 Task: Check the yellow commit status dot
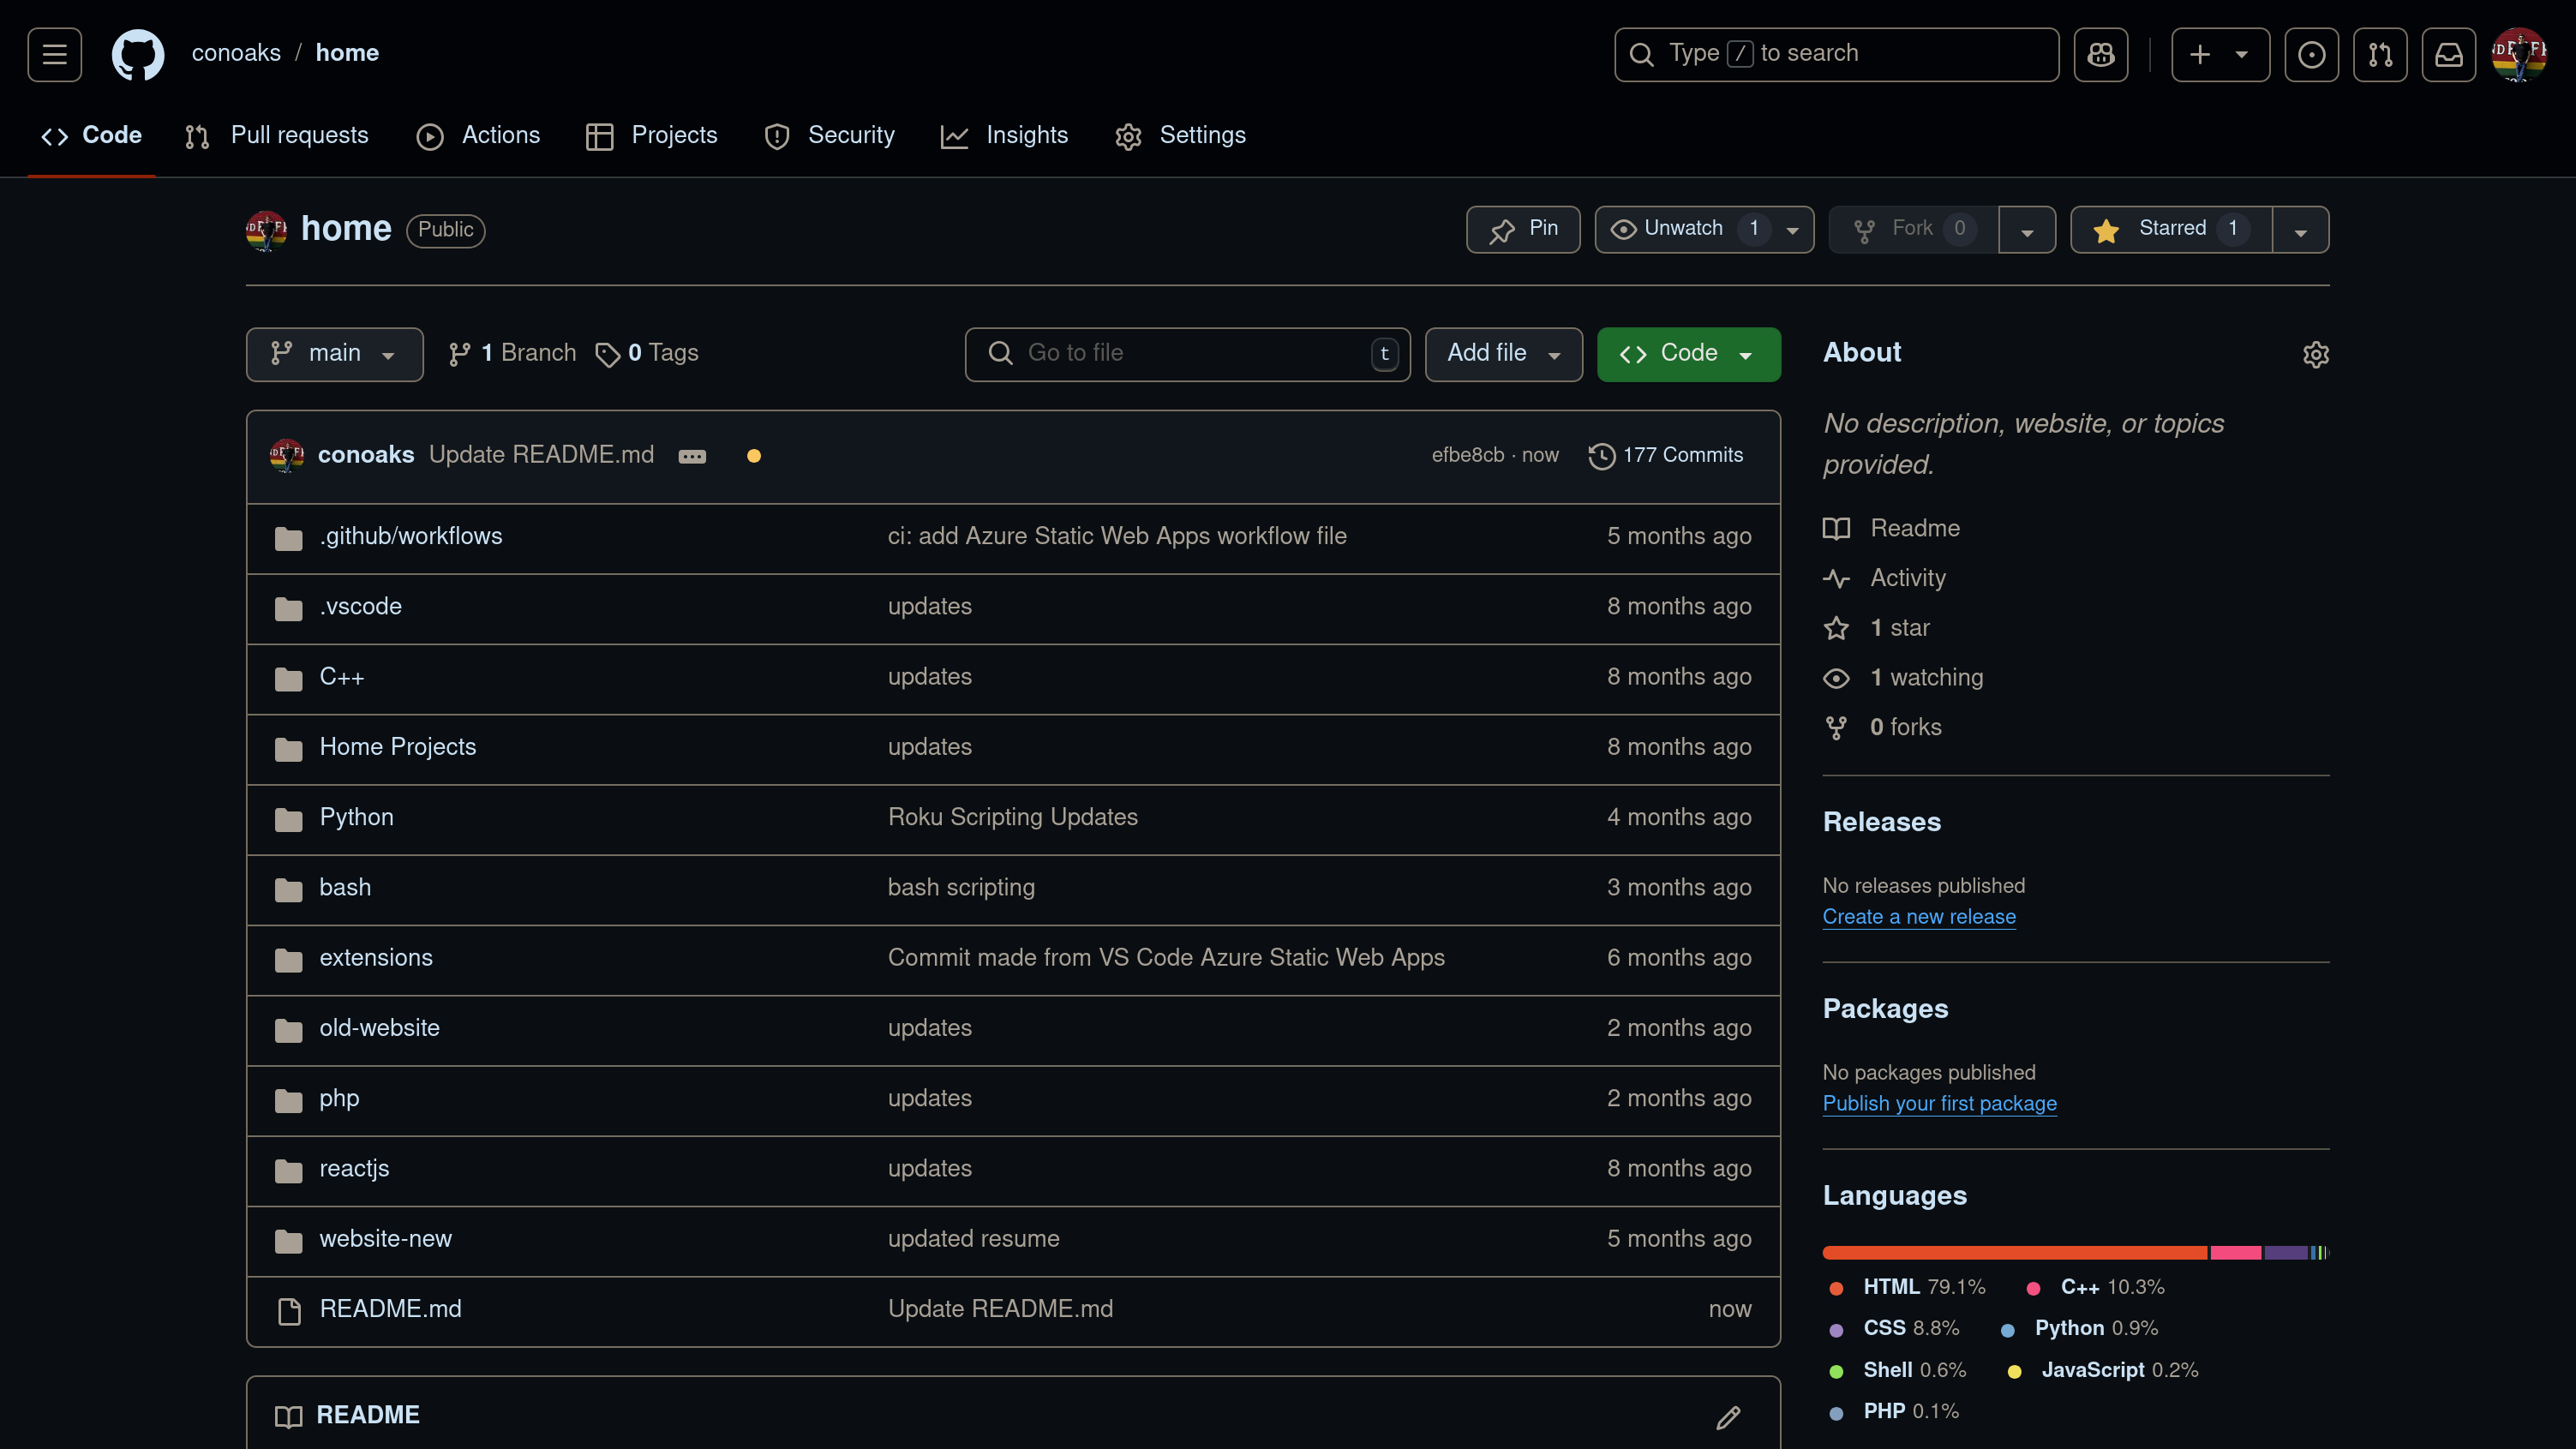click(754, 456)
